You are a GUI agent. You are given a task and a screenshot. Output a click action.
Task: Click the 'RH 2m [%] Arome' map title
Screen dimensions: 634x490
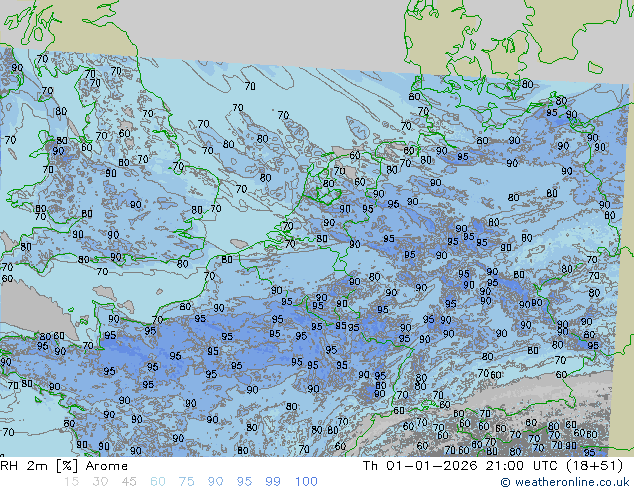click(x=64, y=466)
